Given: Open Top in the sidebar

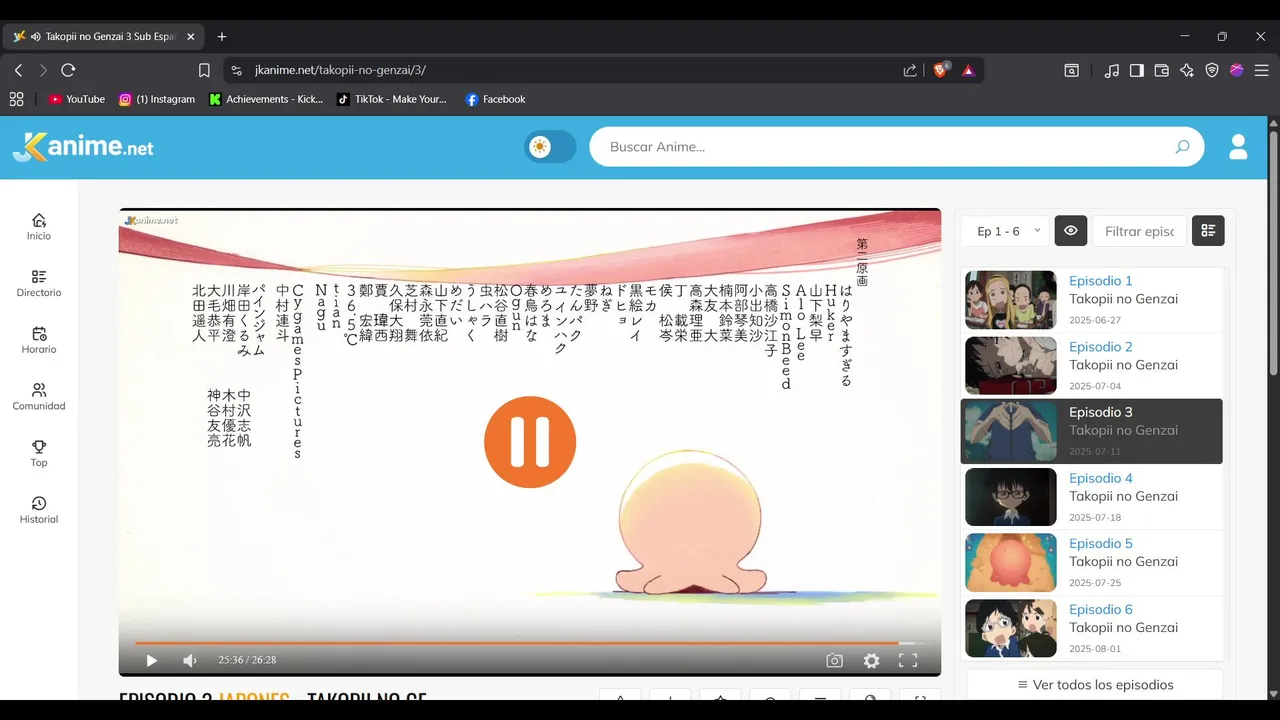Looking at the screenshot, I should (x=39, y=453).
